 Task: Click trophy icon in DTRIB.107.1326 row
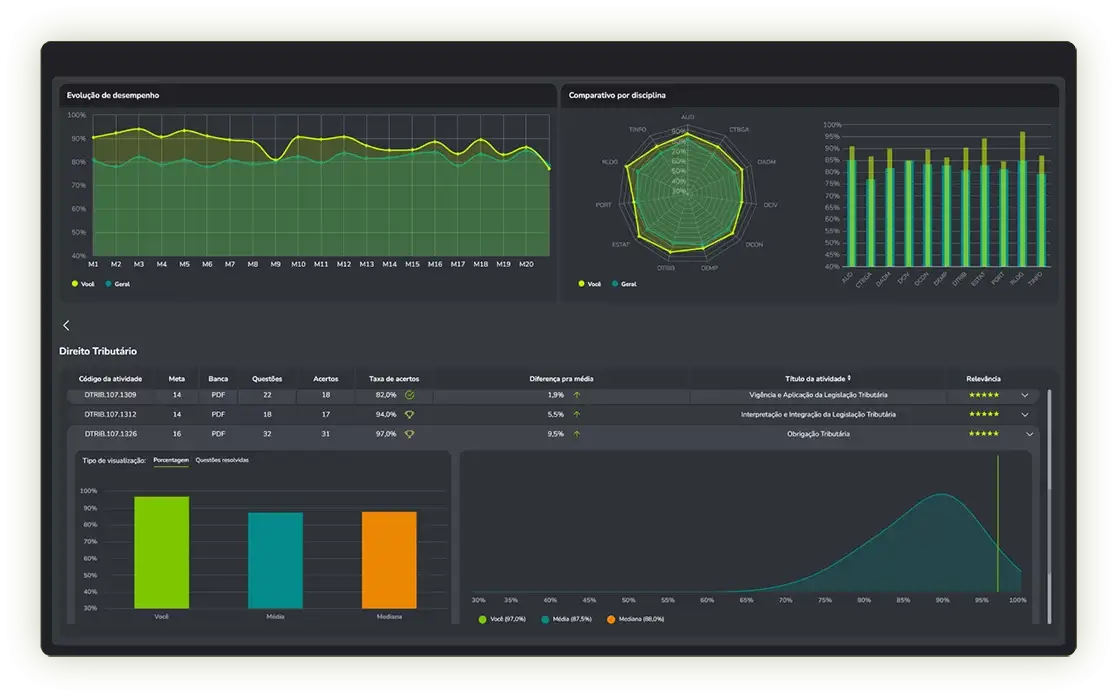point(409,434)
